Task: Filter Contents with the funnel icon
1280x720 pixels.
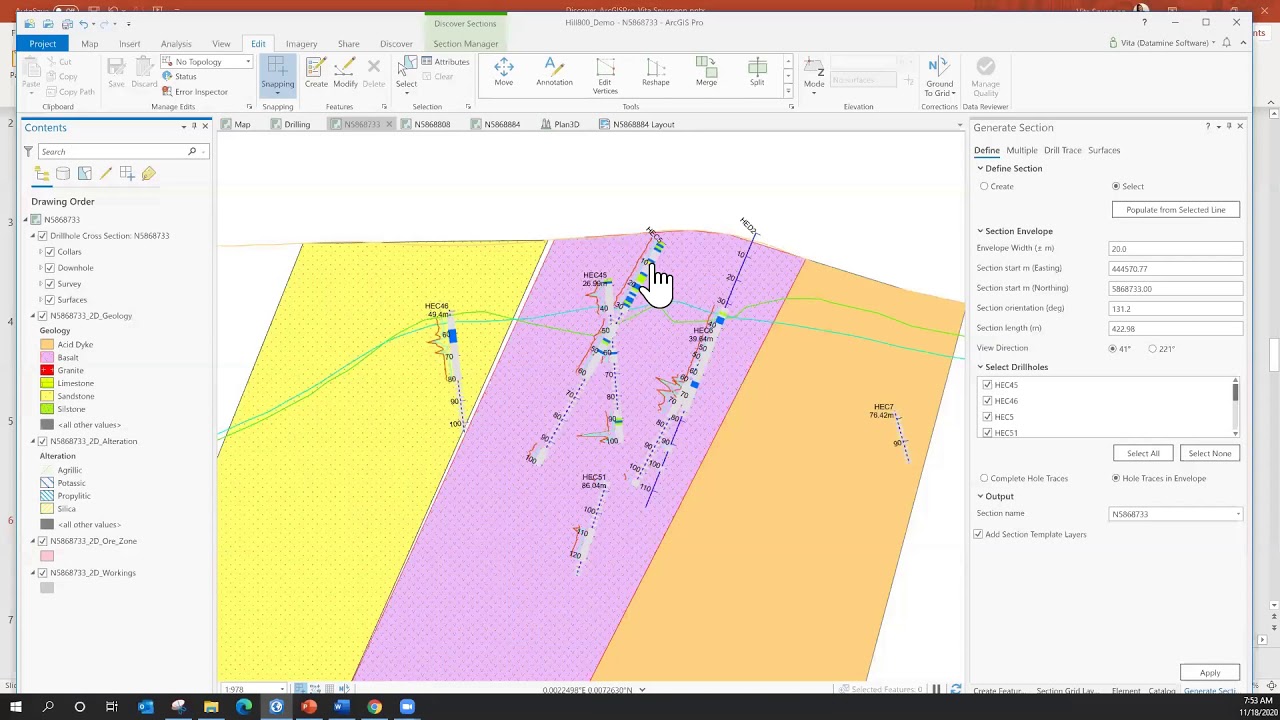Action: 28,151
